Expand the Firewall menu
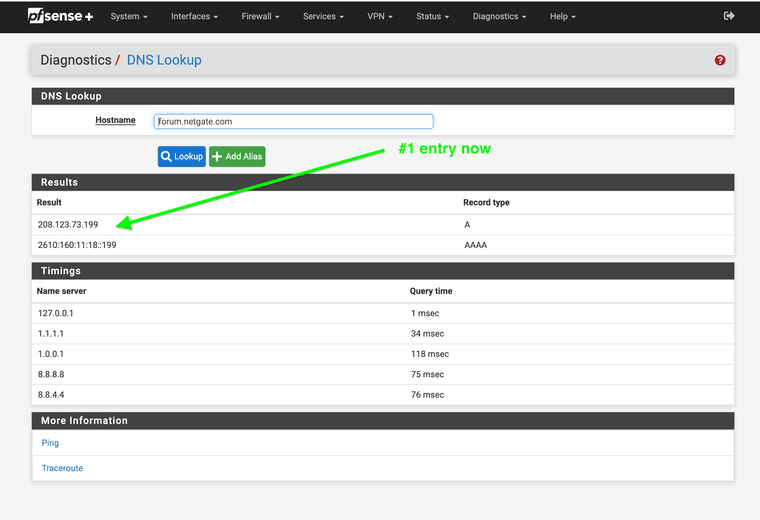This screenshot has height=520, width=760. pyautogui.click(x=260, y=16)
